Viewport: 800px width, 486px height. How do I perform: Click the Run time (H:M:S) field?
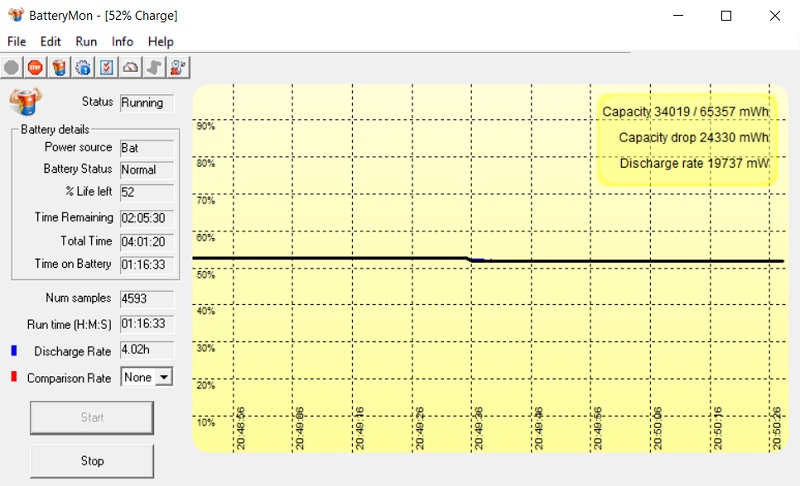(x=147, y=324)
